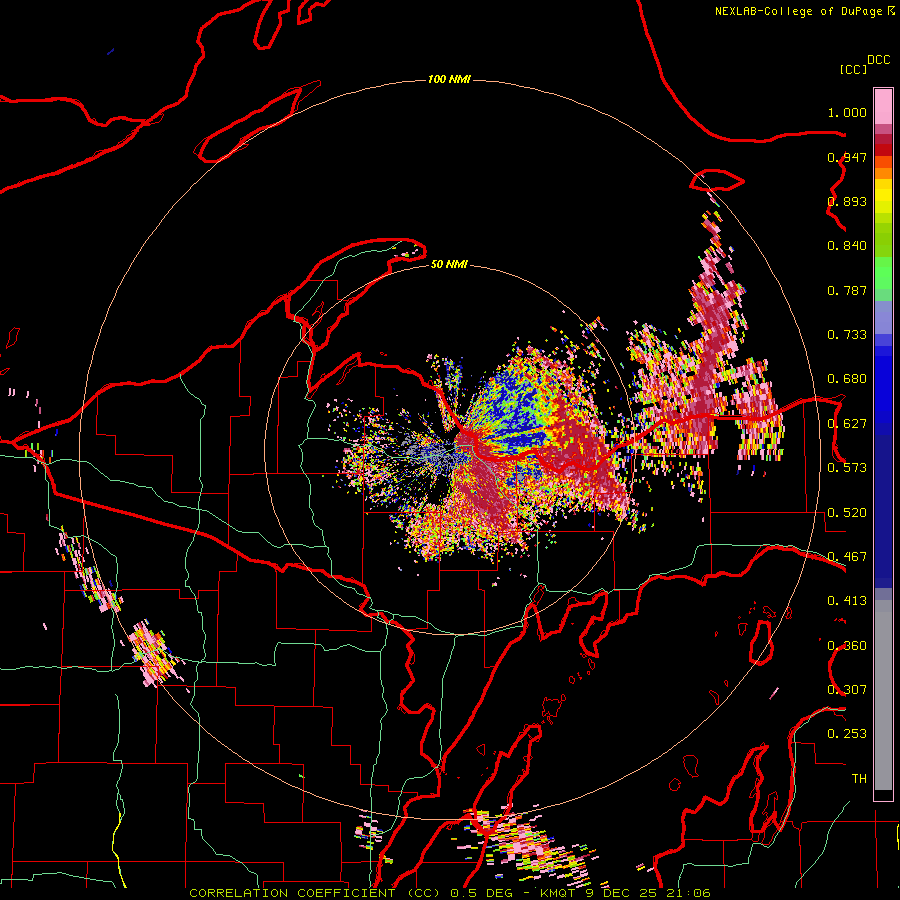Viewport: 900px width, 900px height.
Task: Click the 1.000 value on the color scale
Action: point(847,112)
